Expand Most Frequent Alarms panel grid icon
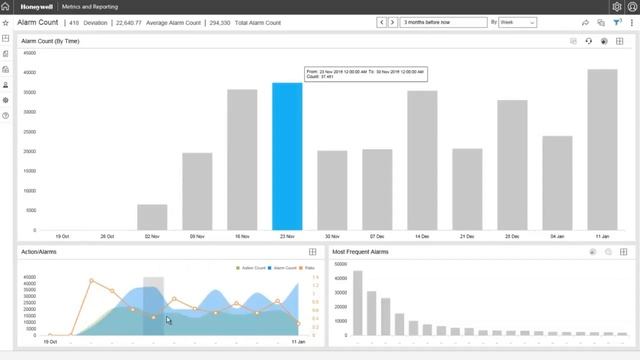The width and height of the screenshot is (640, 360). pyautogui.click(x=624, y=252)
